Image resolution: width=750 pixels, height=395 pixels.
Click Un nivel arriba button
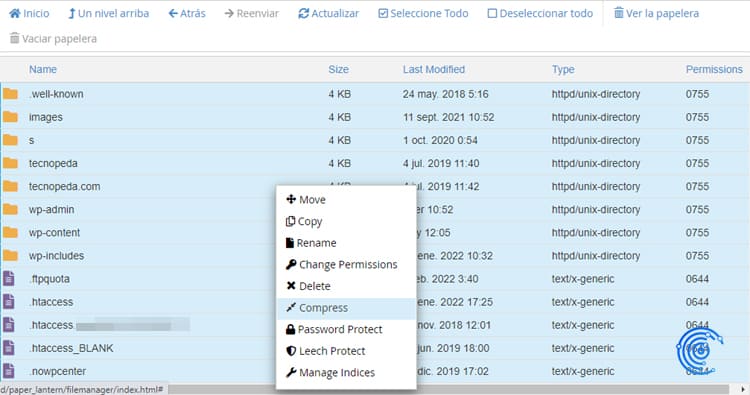pos(109,13)
